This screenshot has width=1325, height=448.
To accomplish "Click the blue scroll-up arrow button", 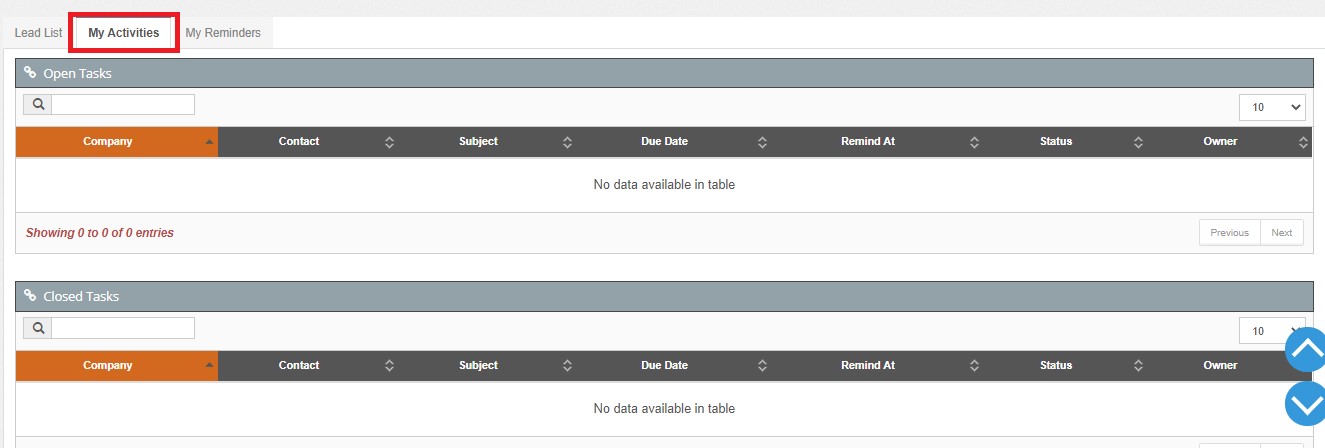I will (x=1305, y=350).
